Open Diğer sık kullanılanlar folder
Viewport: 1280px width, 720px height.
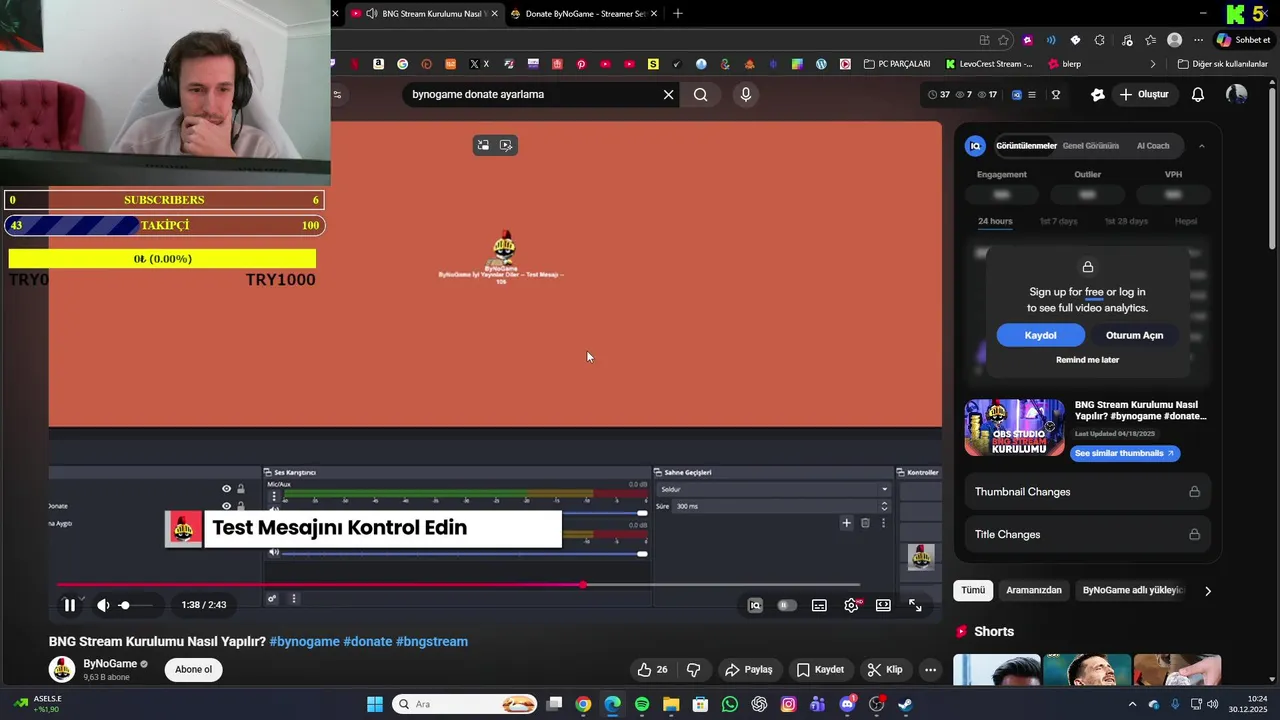coord(1222,64)
